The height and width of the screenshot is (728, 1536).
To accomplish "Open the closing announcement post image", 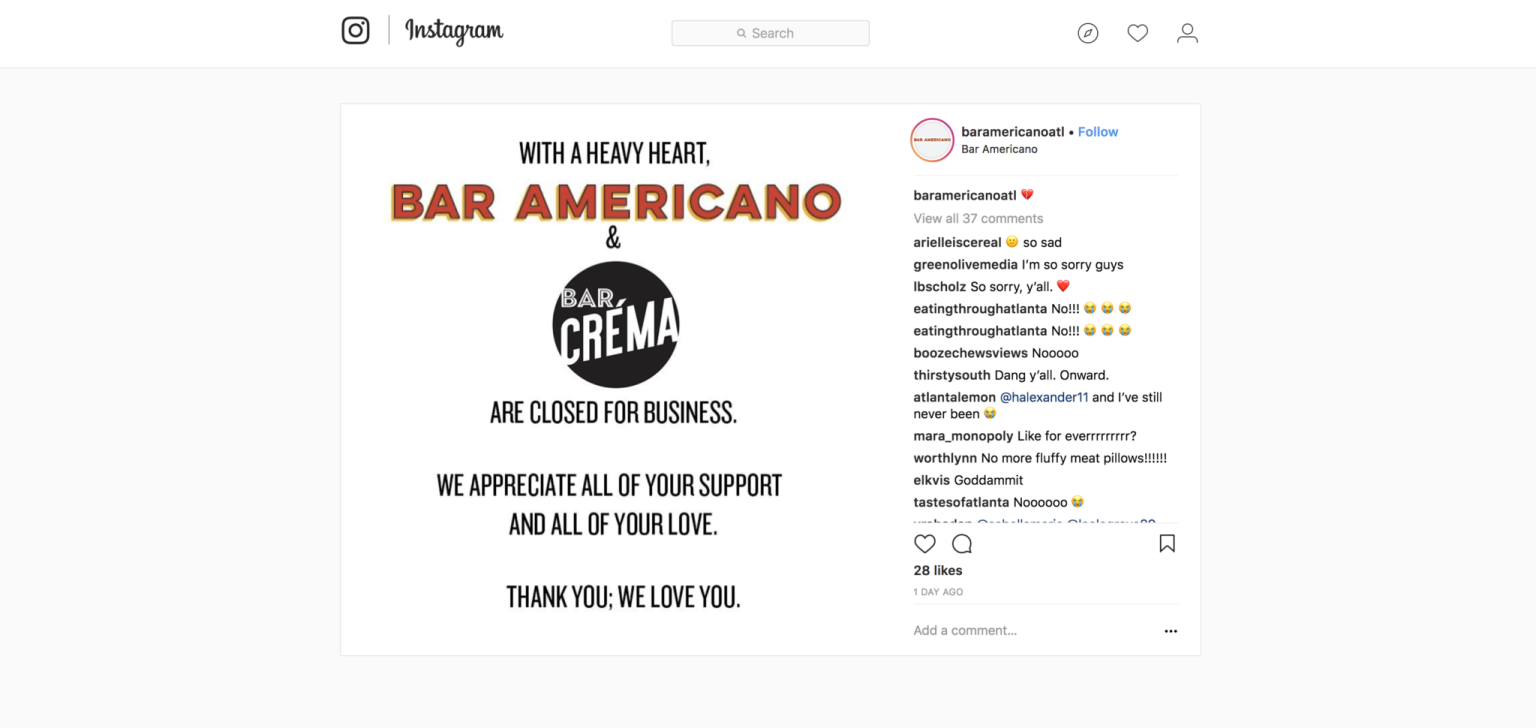I will (x=616, y=380).
